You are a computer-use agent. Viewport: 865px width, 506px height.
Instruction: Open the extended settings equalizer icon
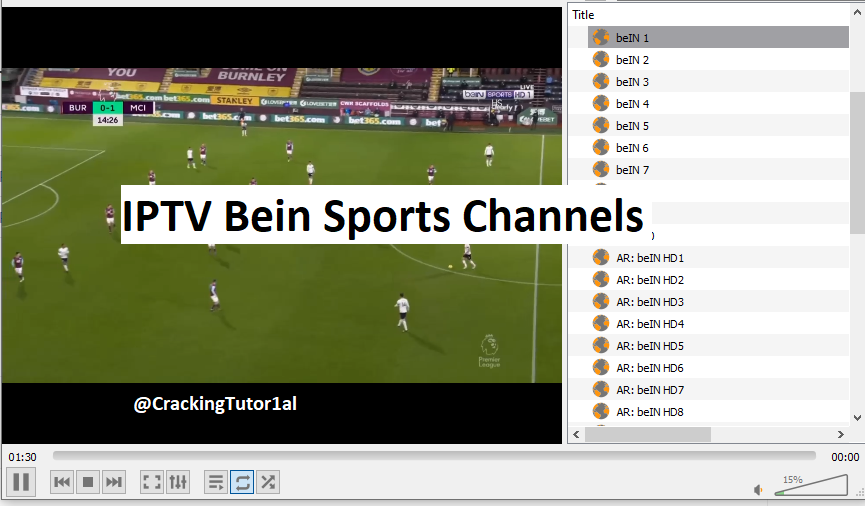point(178,482)
